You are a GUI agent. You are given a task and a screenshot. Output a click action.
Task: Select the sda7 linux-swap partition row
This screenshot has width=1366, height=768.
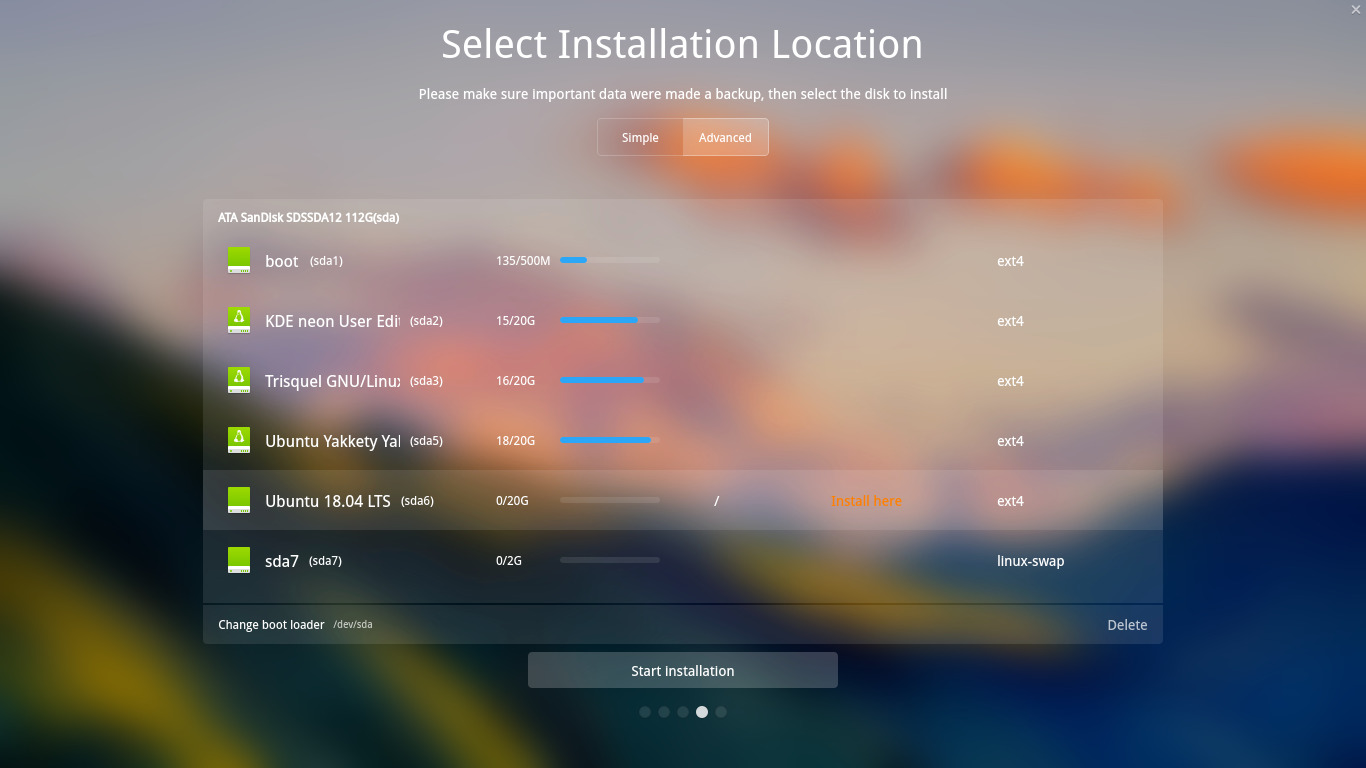683,560
